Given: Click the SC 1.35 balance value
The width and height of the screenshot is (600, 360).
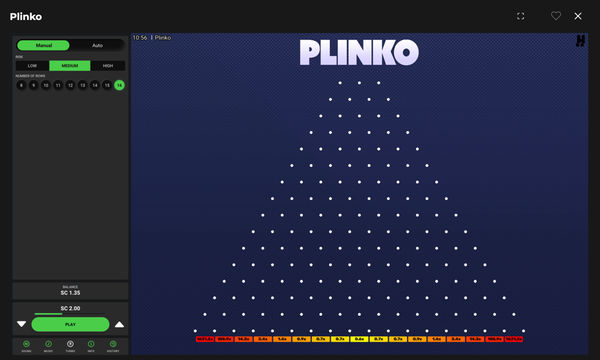Looking at the screenshot, I should tap(70, 293).
